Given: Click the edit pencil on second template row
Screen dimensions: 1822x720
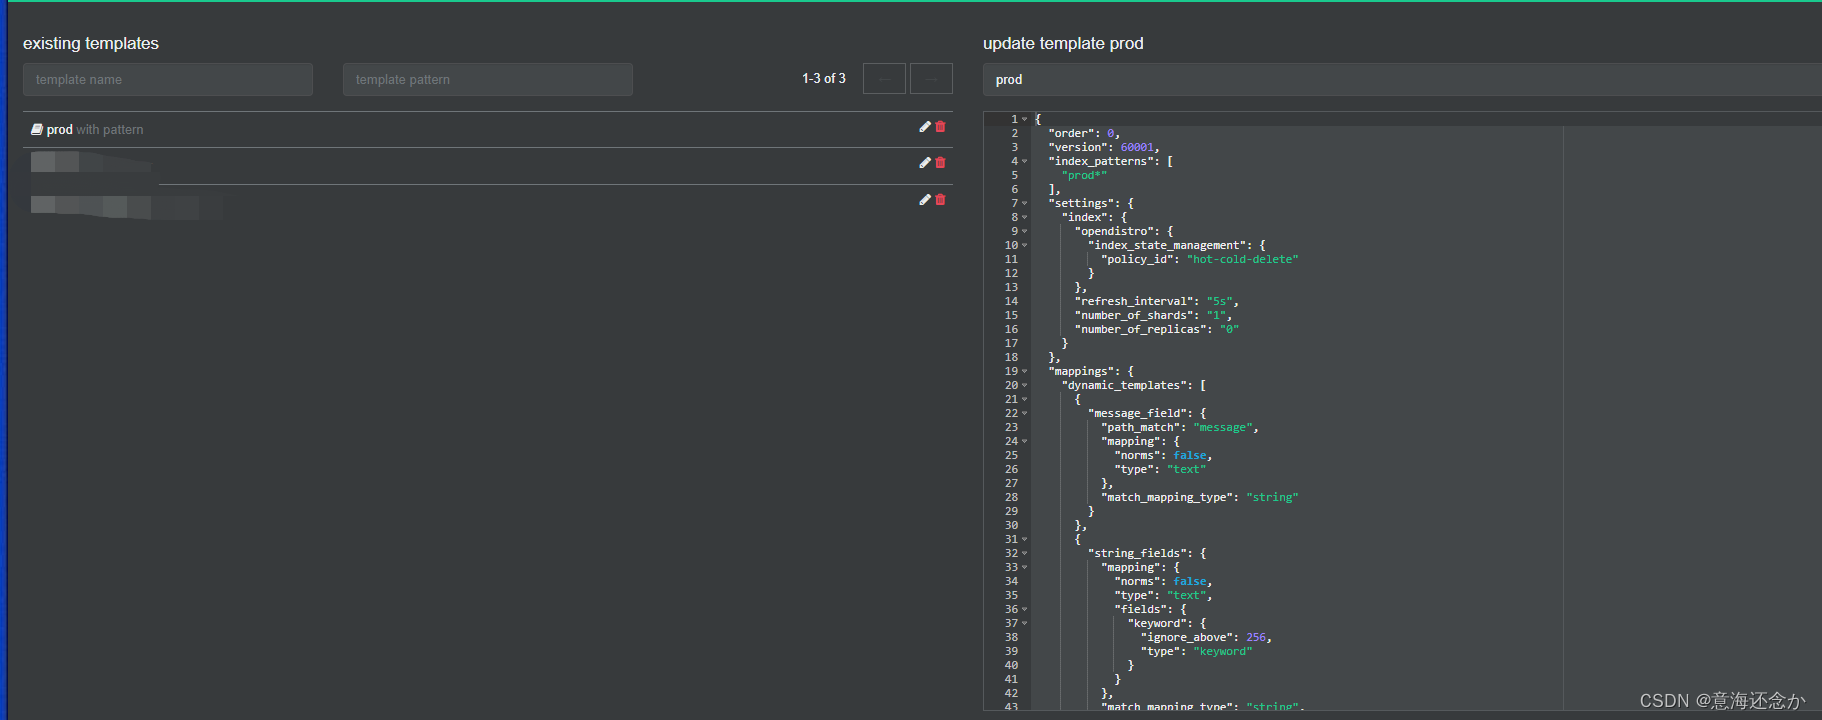Looking at the screenshot, I should click(x=925, y=163).
